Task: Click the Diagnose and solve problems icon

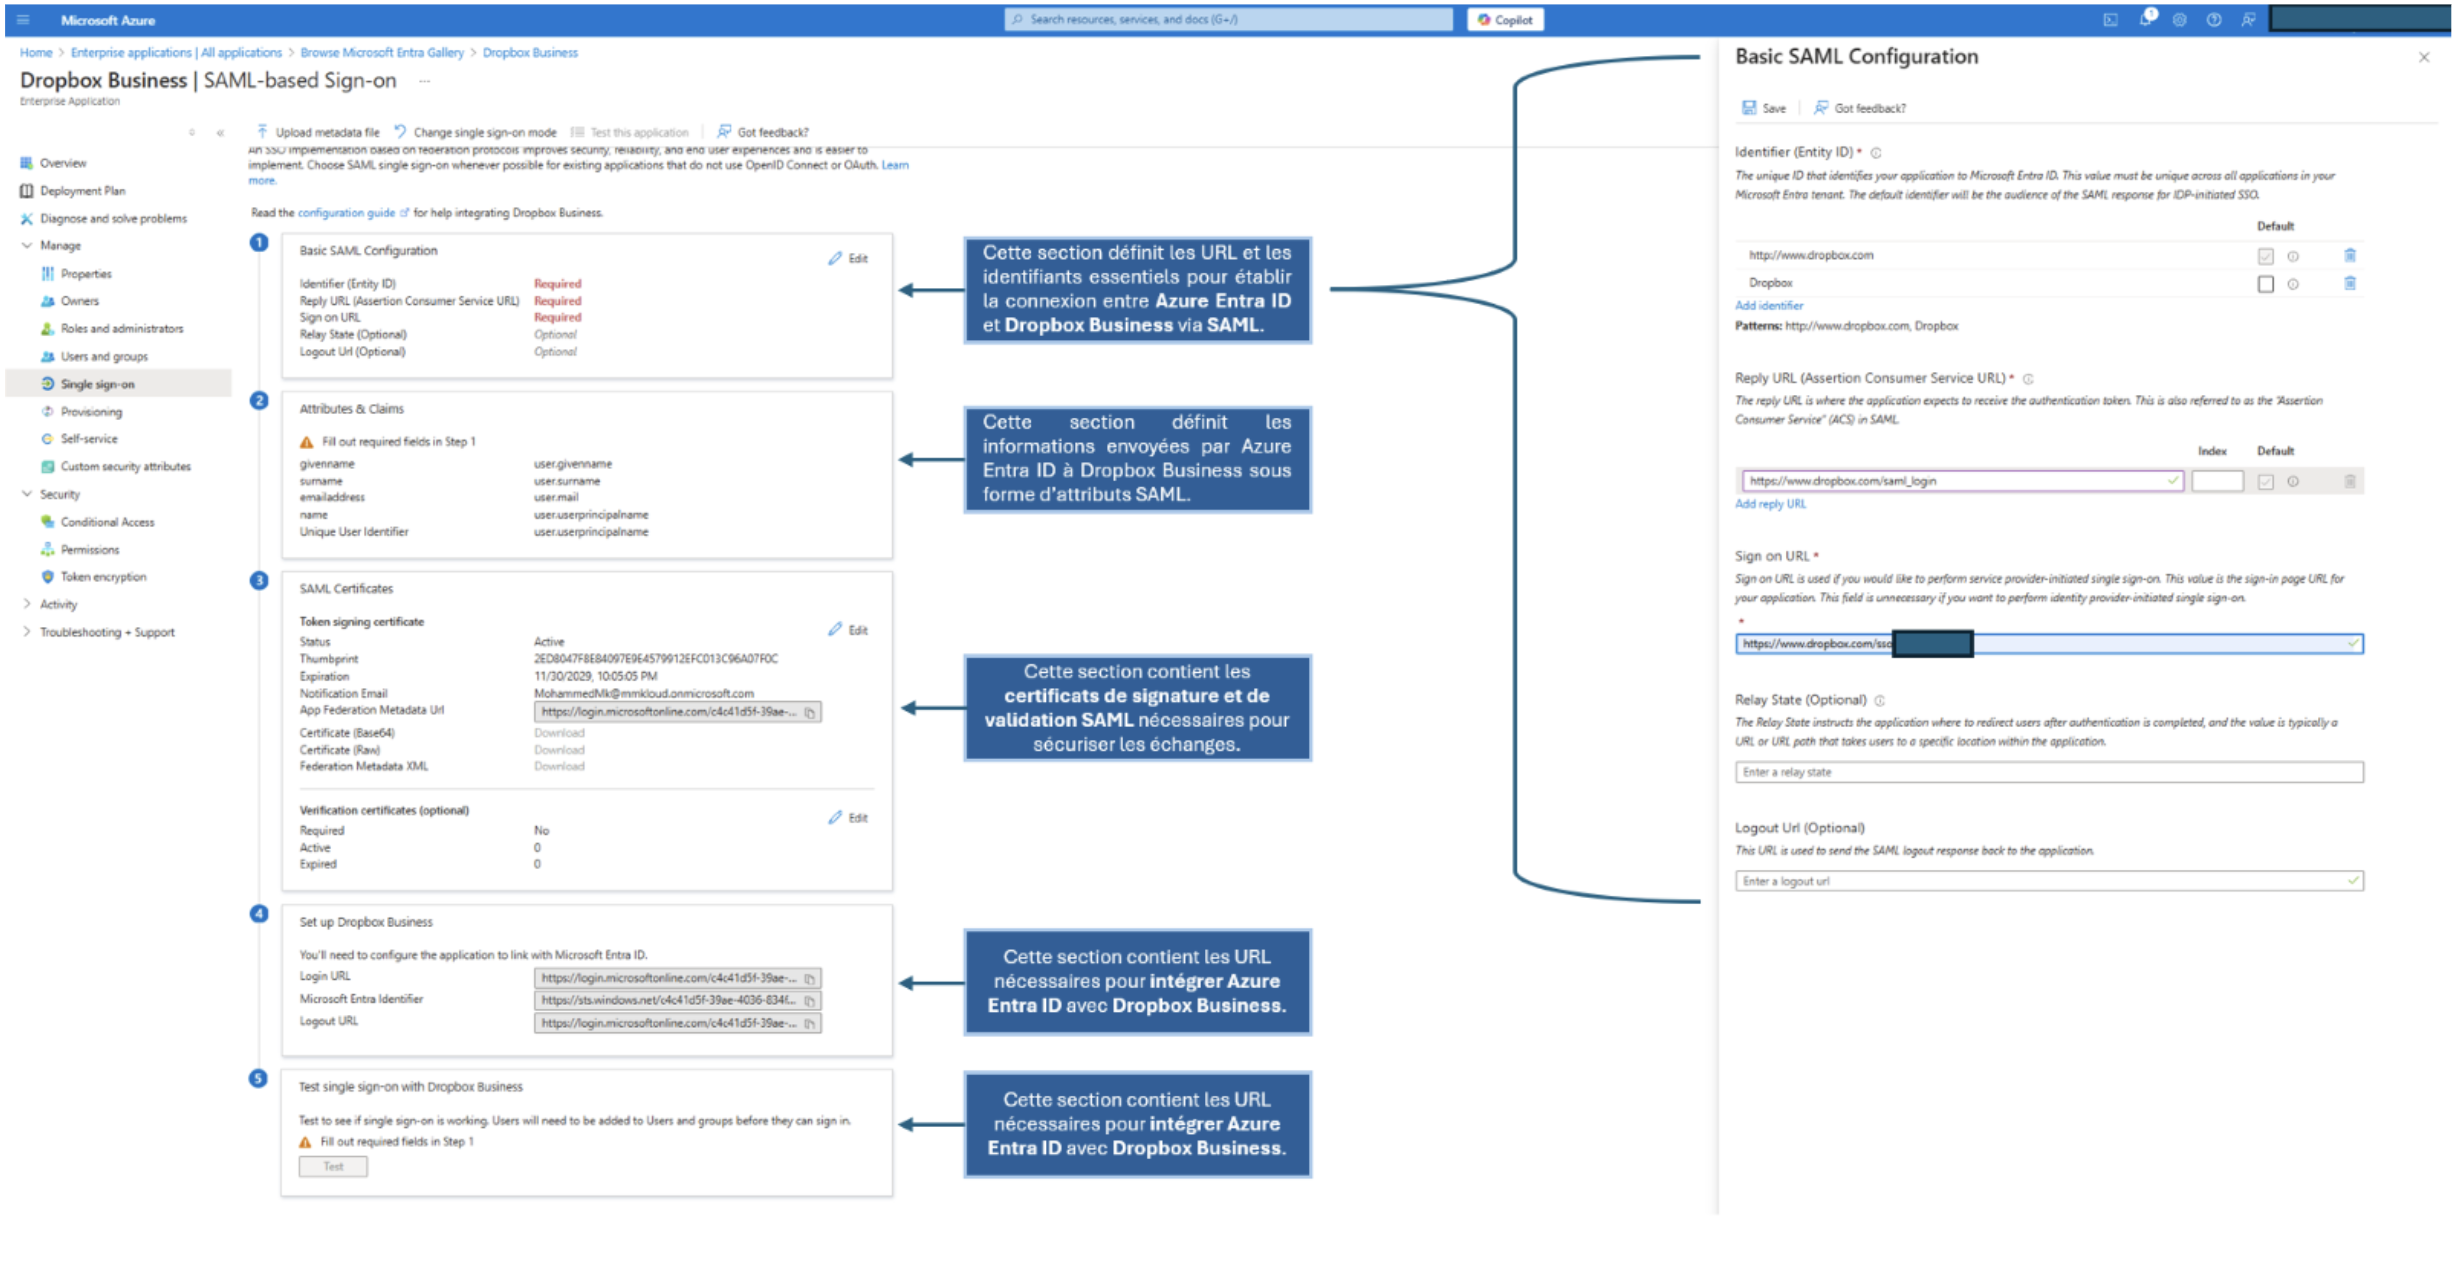Action: 27,219
